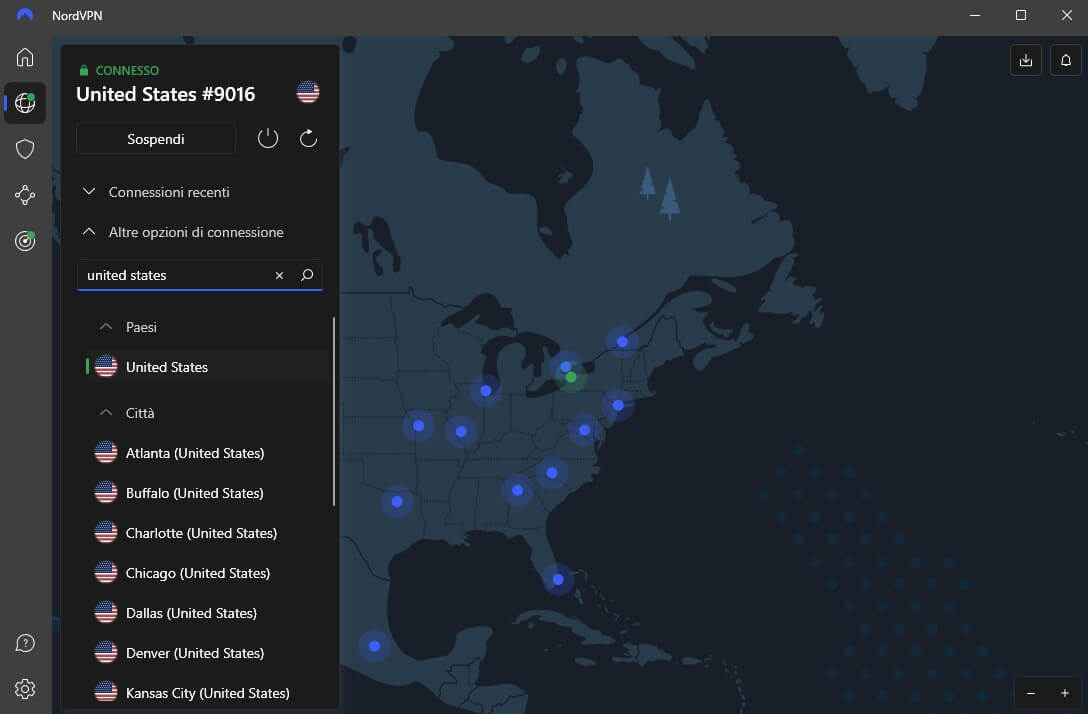Click the magnifier search icon

307,275
